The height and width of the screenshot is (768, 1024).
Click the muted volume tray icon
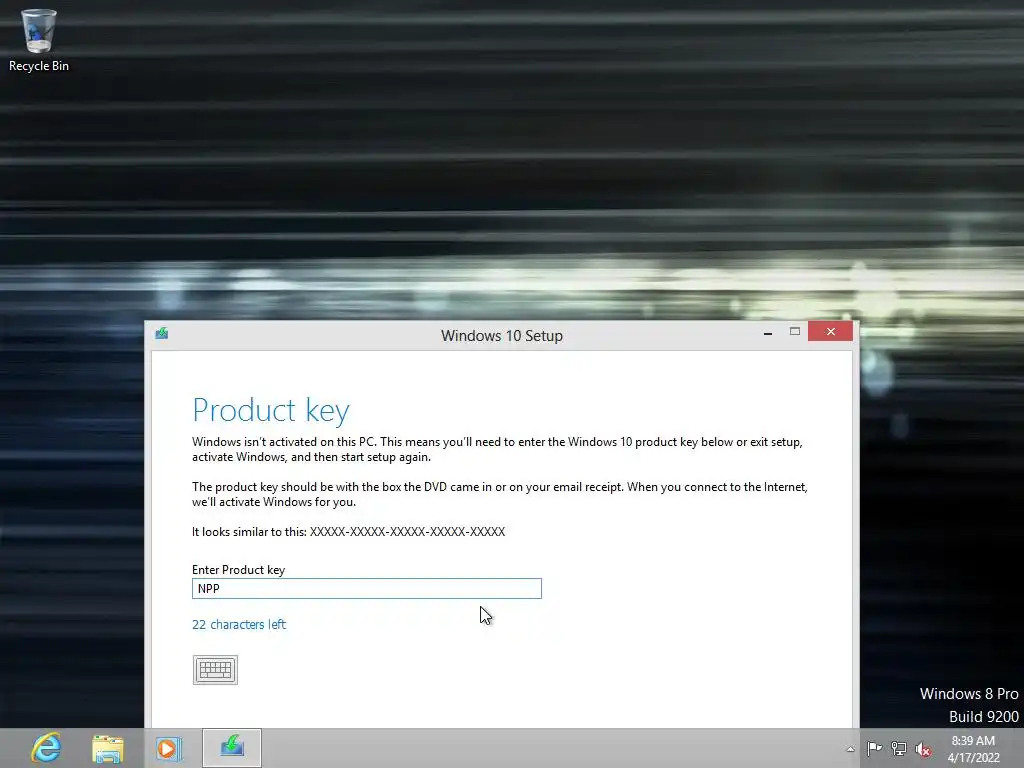(x=923, y=749)
